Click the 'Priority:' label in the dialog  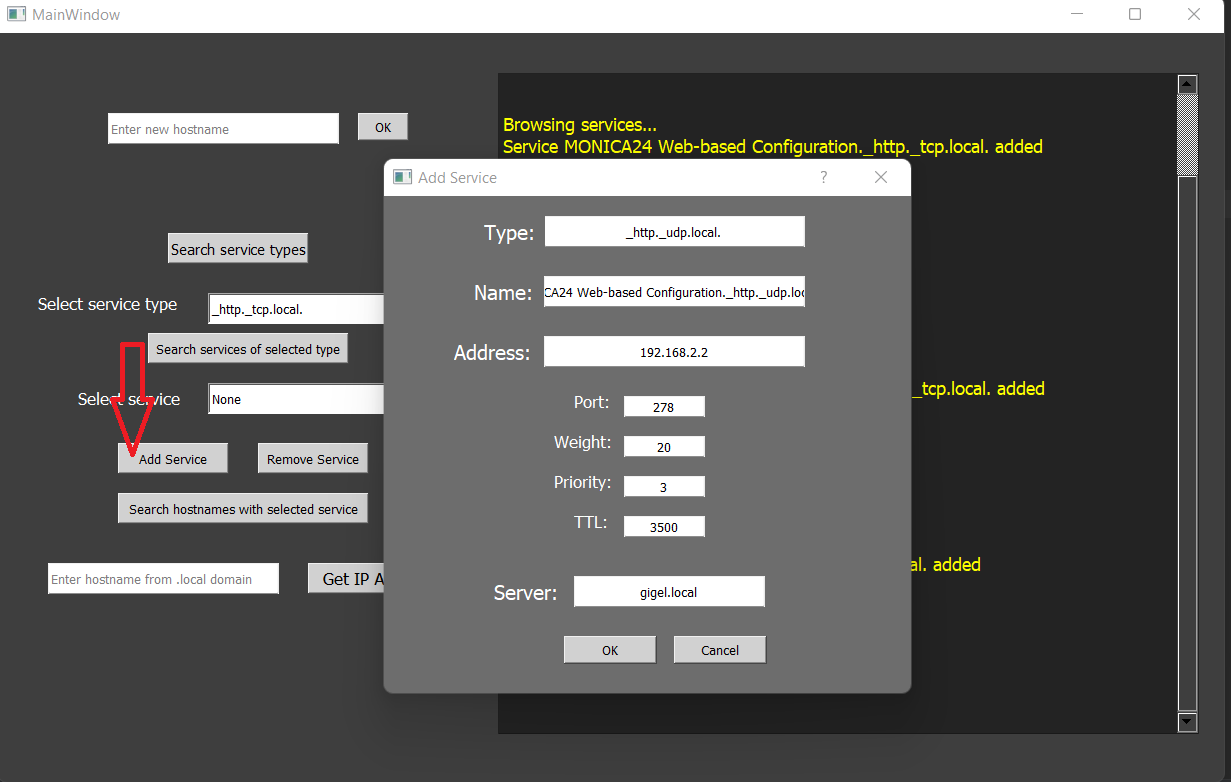tap(582, 482)
